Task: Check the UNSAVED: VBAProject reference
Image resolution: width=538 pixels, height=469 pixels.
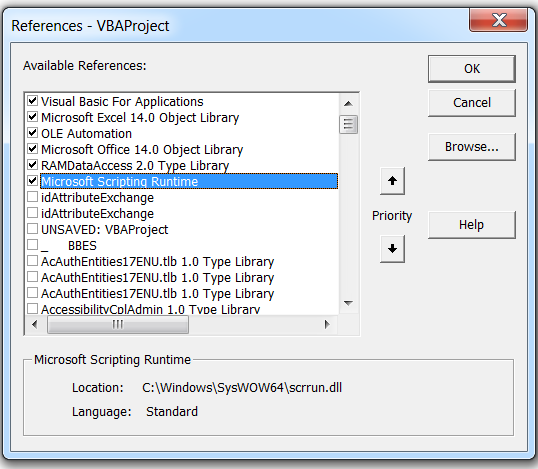Action: pyautogui.click(x=33, y=229)
